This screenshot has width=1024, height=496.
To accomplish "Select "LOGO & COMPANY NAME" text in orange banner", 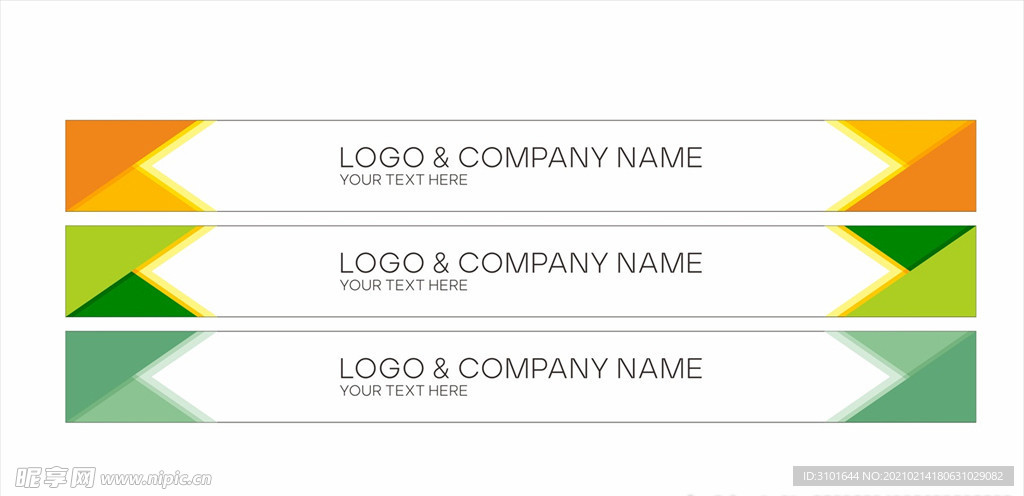I will tap(520, 157).
